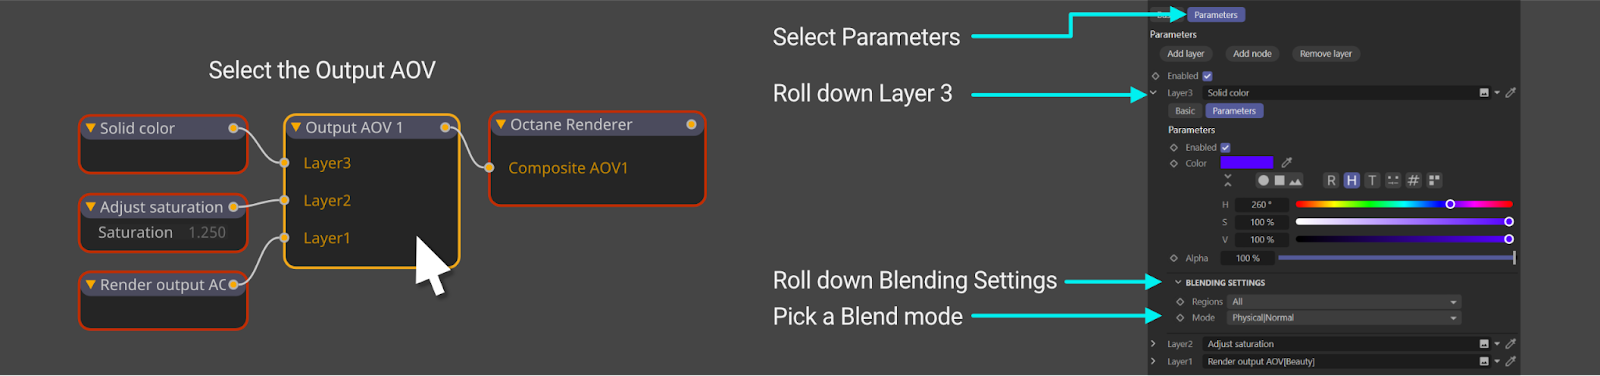This screenshot has height=376, width=1600.
Task: Select the RGB (R) color mode icon
Action: 1331,180
